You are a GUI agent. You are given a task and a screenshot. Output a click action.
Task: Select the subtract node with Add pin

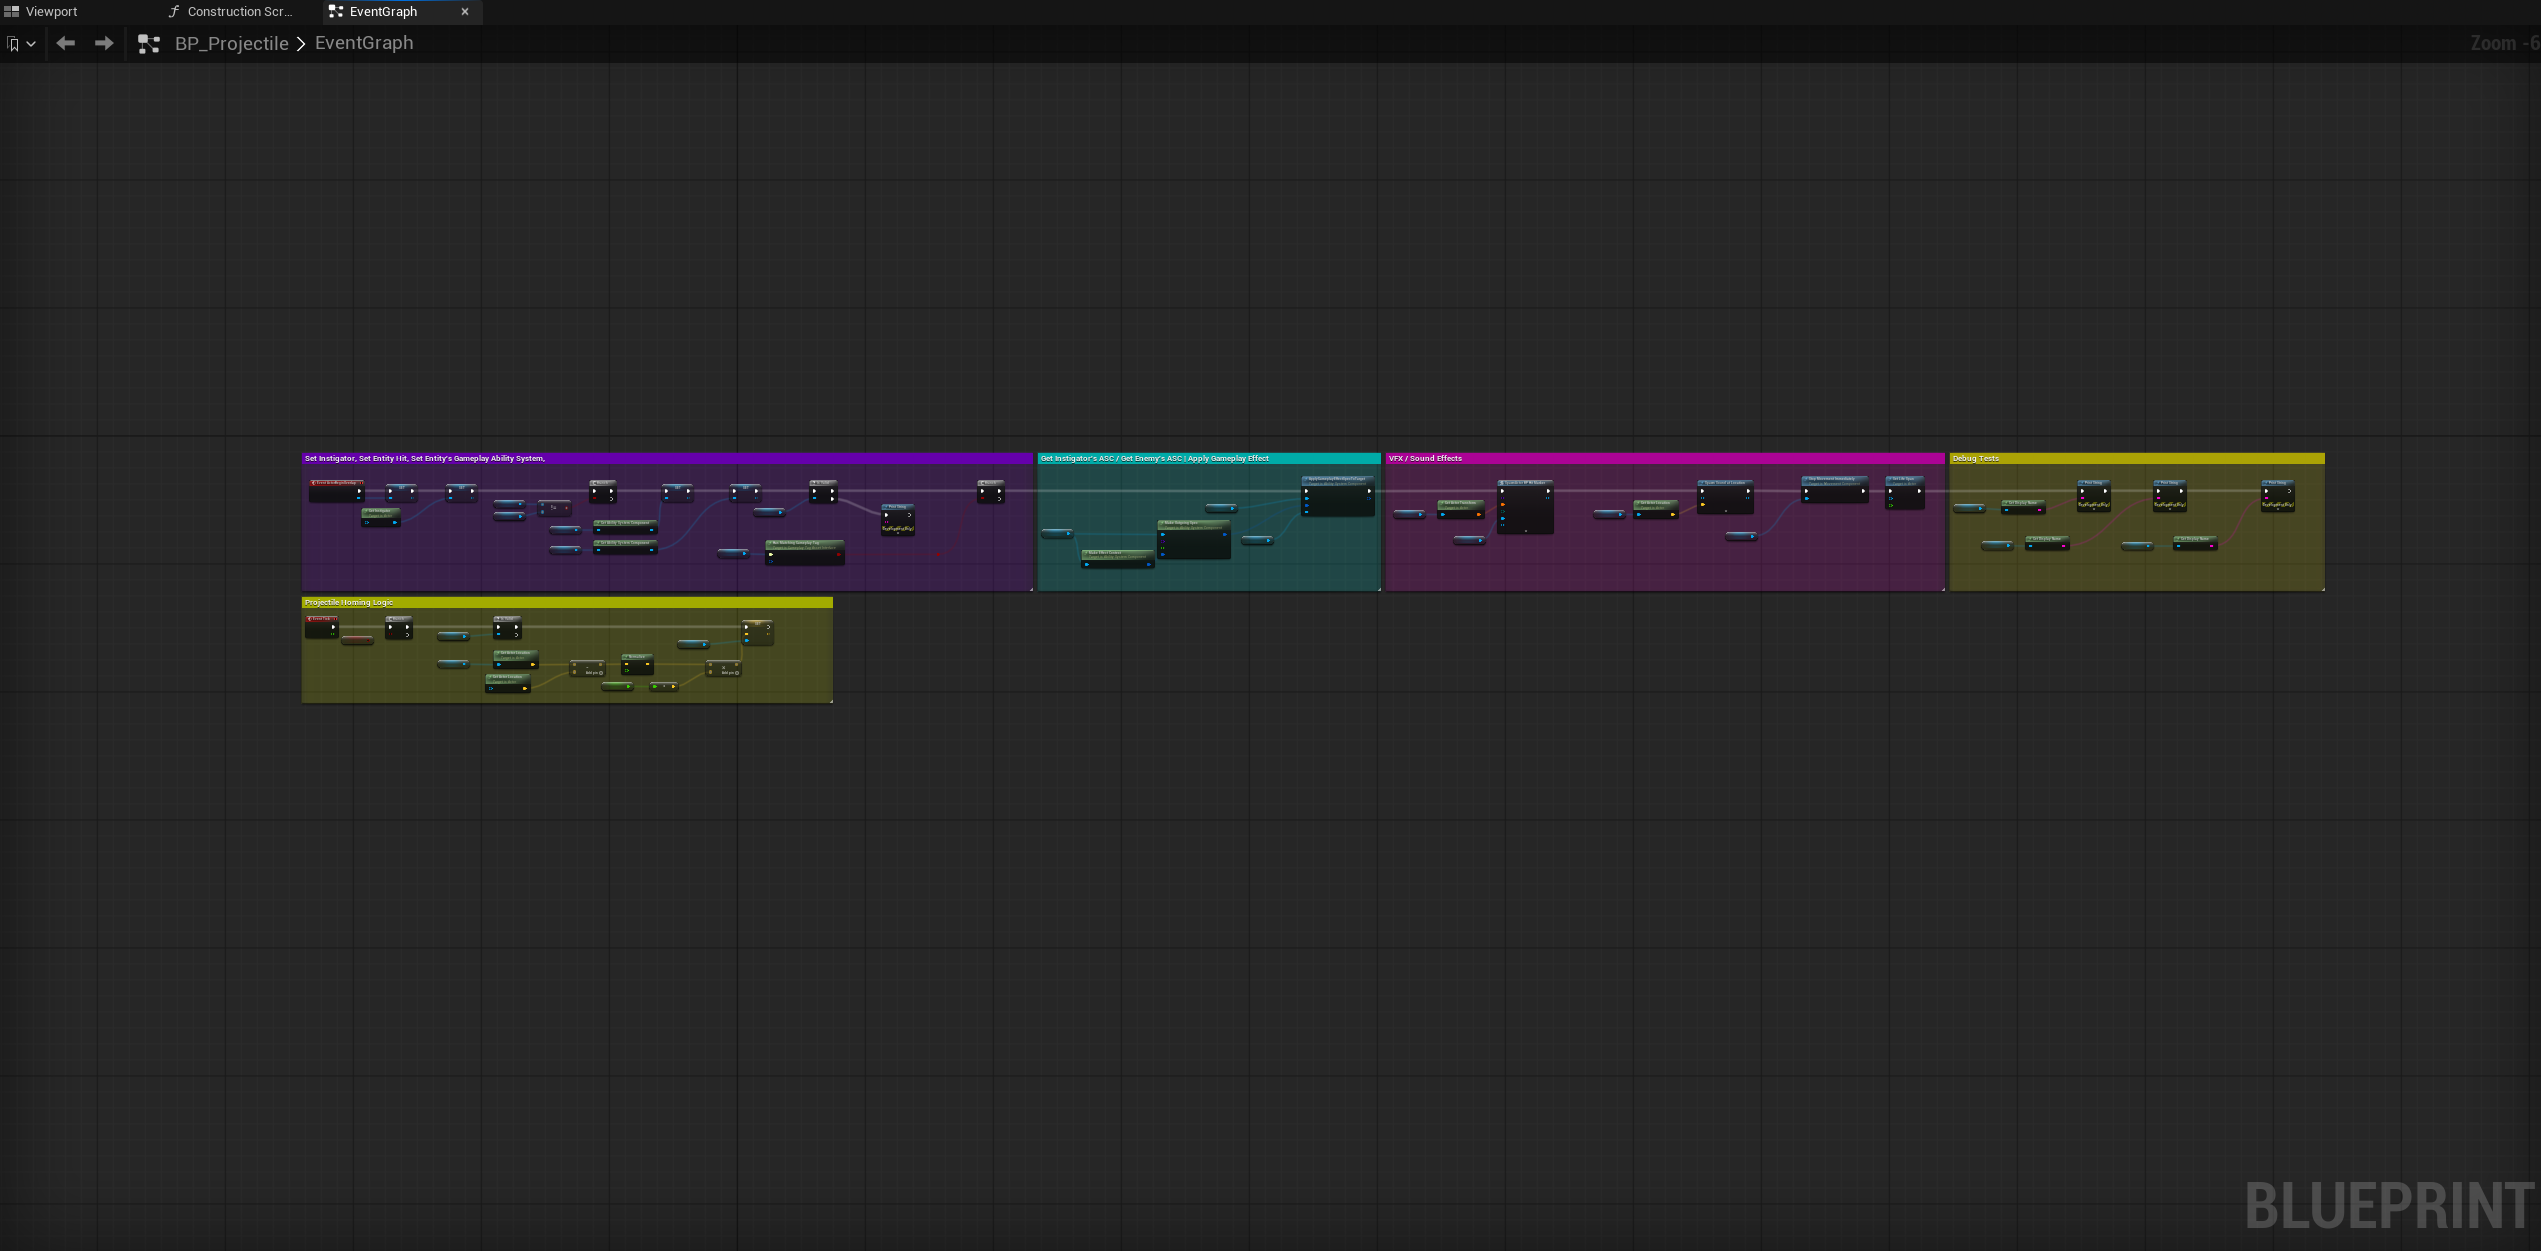pos(588,668)
